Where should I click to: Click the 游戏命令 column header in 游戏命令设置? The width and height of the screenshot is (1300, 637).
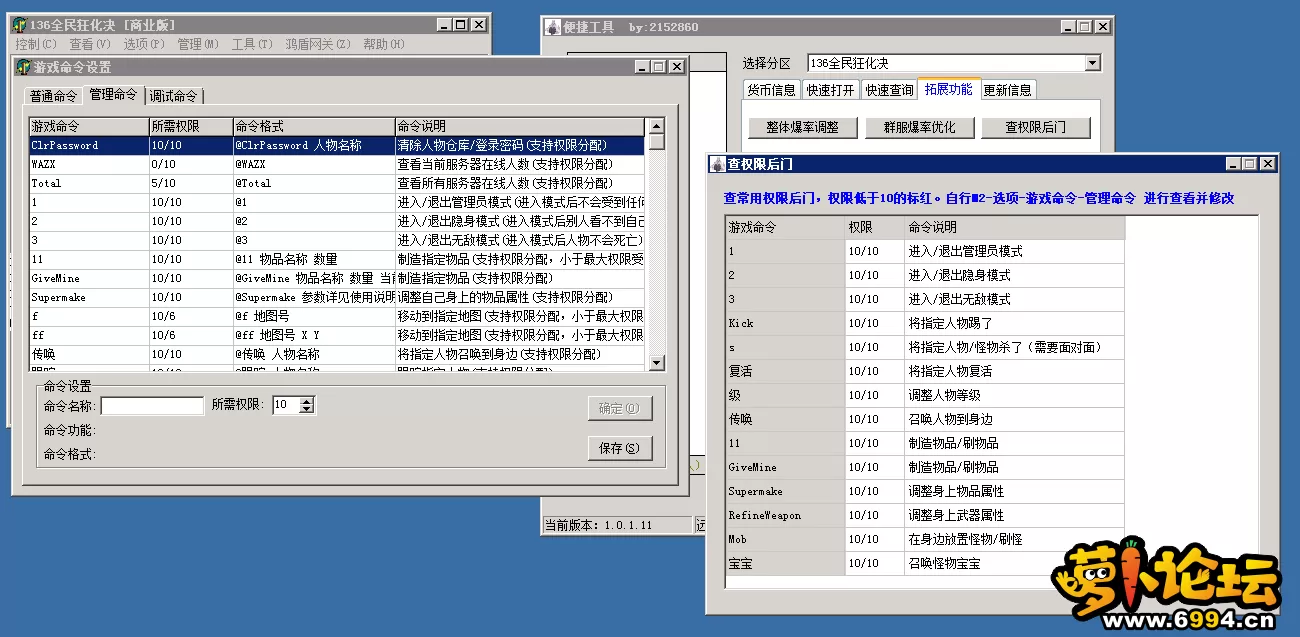click(88, 127)
